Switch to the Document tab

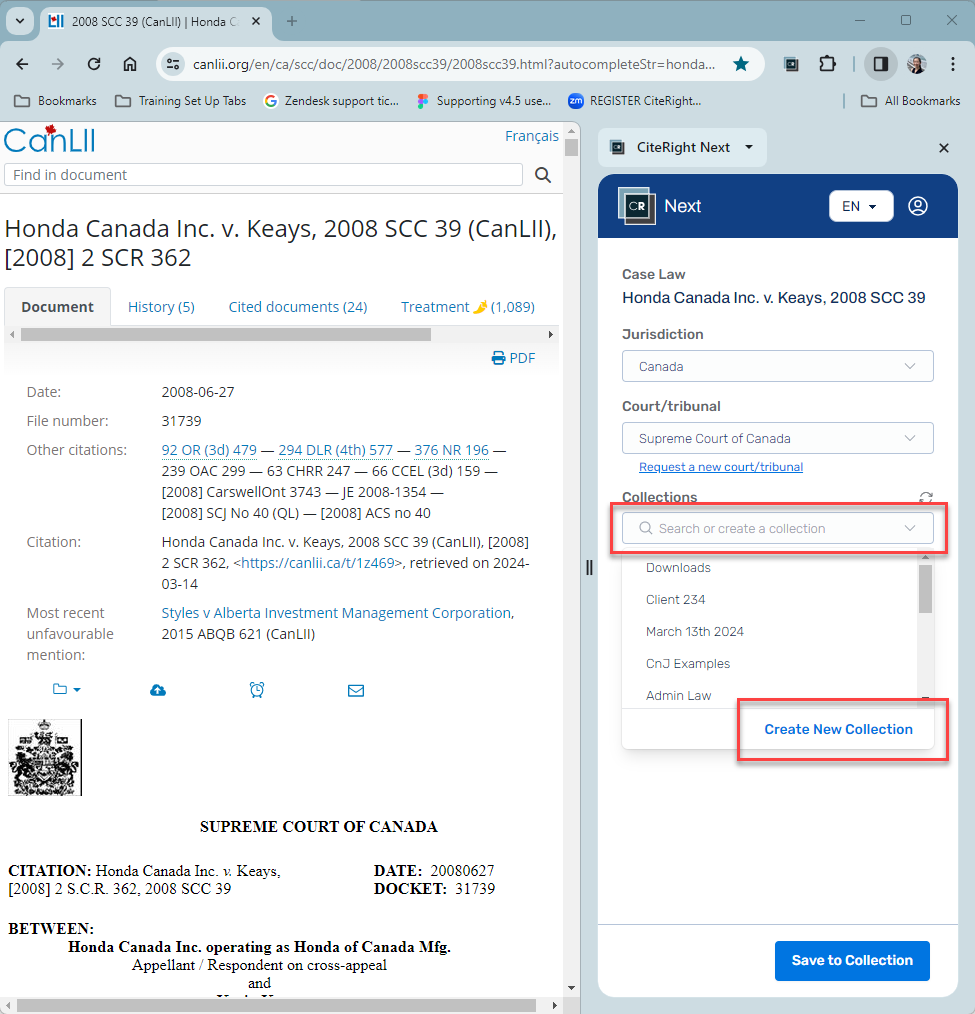pos(58,307)
